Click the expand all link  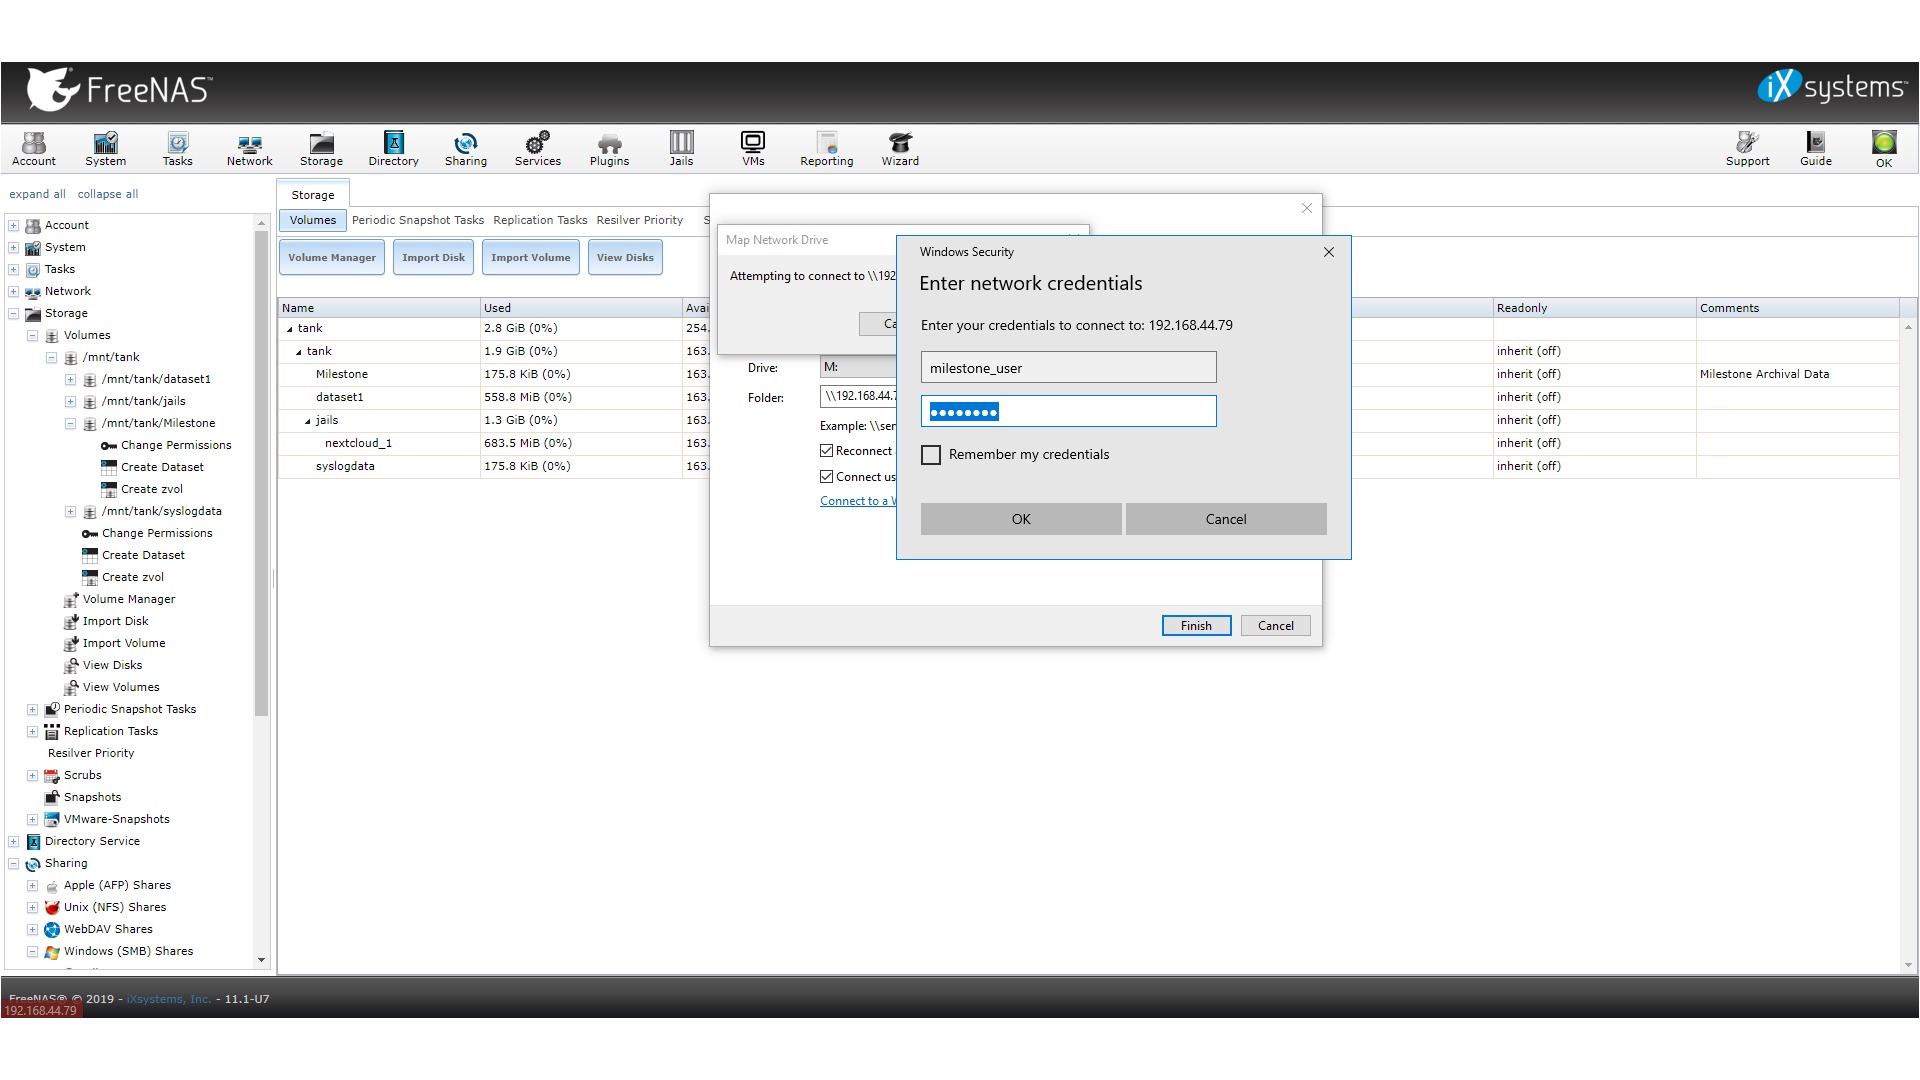pos(37,194)
